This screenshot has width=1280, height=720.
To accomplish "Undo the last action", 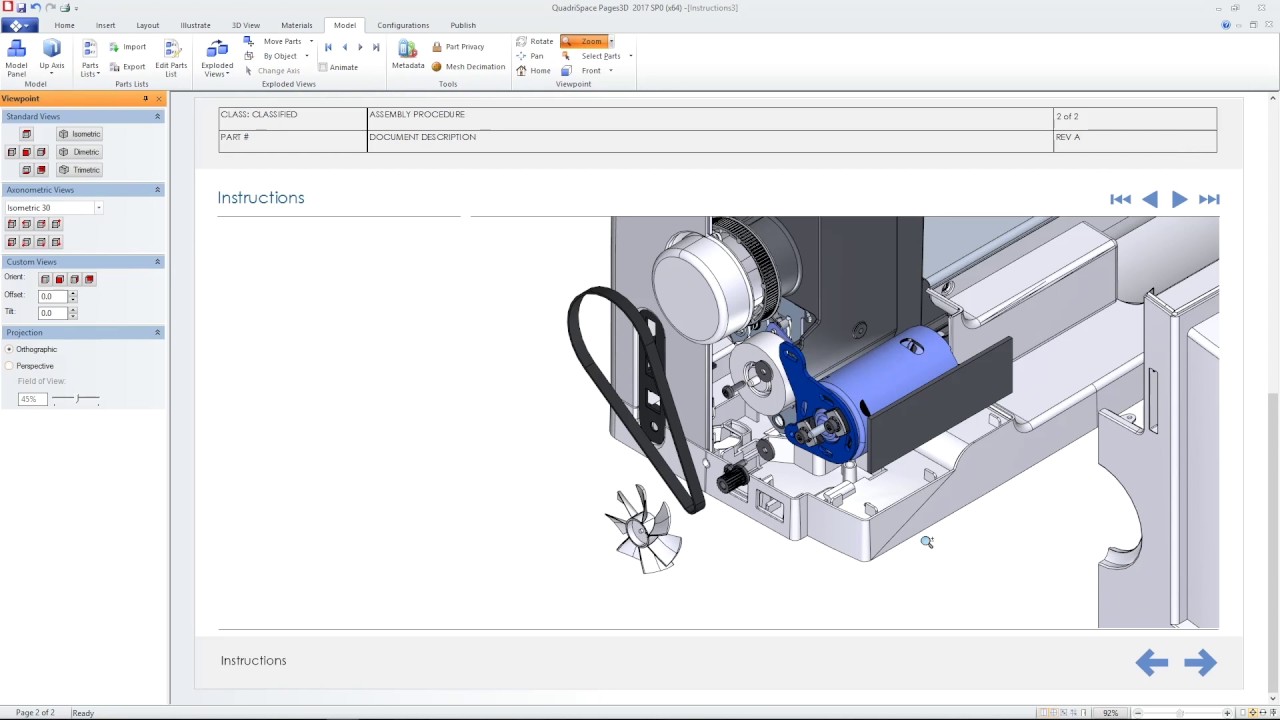I will point(36,7).
